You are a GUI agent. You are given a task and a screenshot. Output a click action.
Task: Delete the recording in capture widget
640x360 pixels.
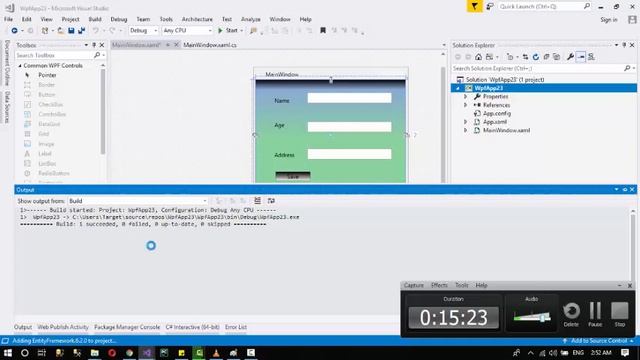(571, 314)
